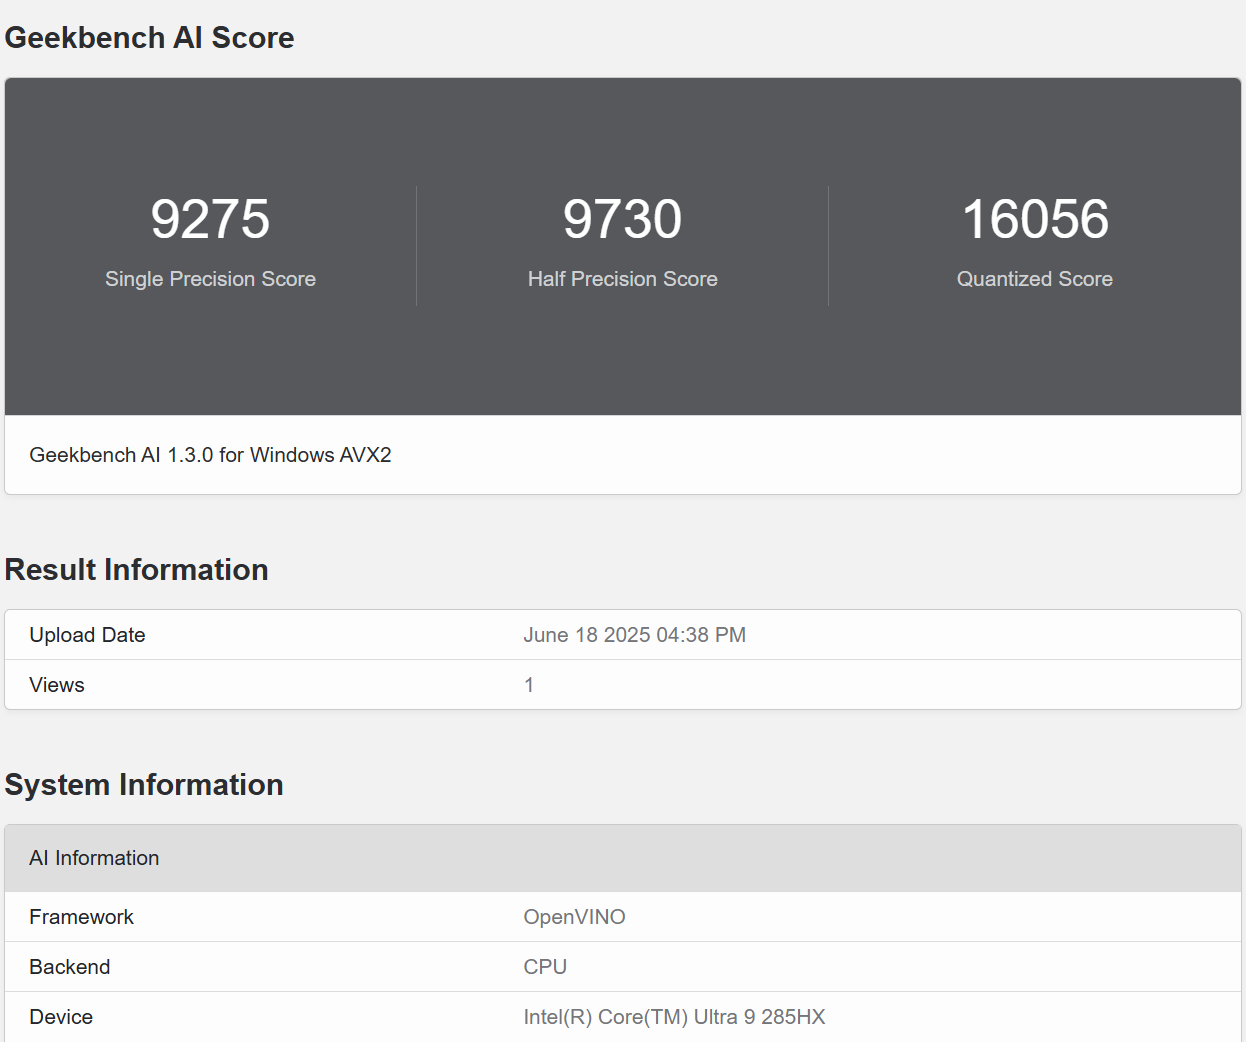Click the AI Information table header
1246x1042 pixels.
(623, 858)
